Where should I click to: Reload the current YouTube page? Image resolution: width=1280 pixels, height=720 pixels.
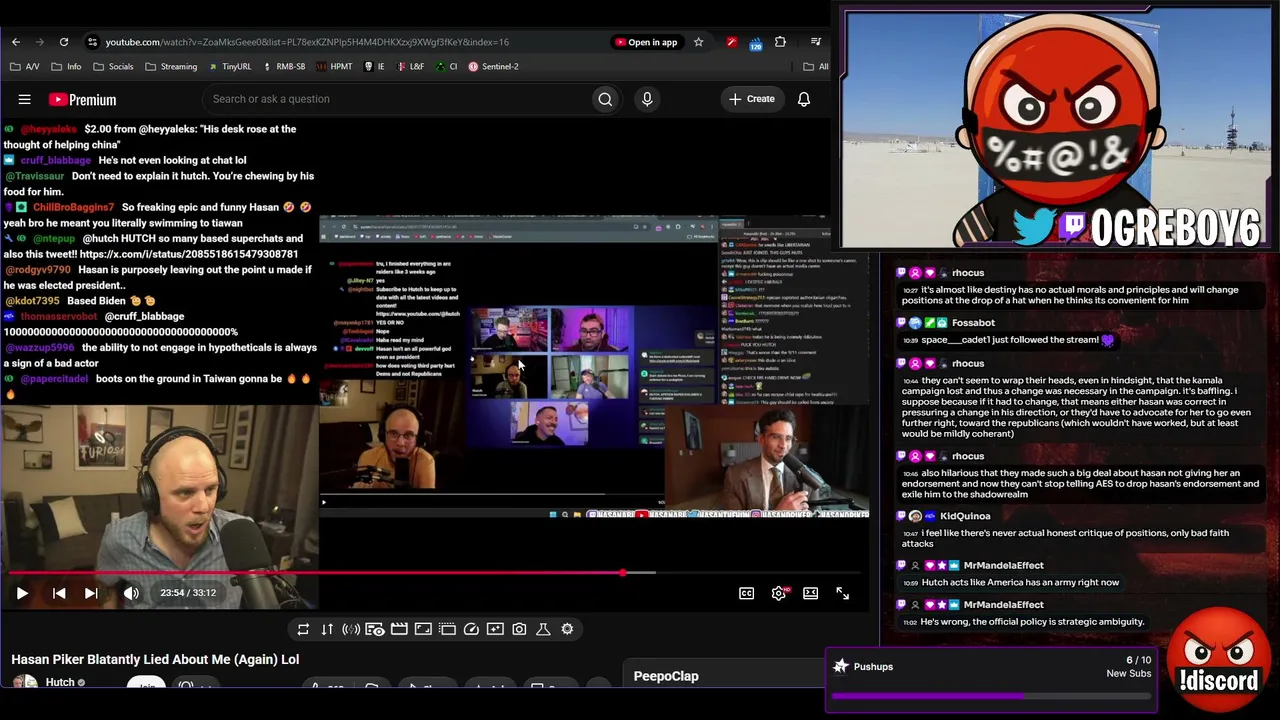tap(64, 42)
